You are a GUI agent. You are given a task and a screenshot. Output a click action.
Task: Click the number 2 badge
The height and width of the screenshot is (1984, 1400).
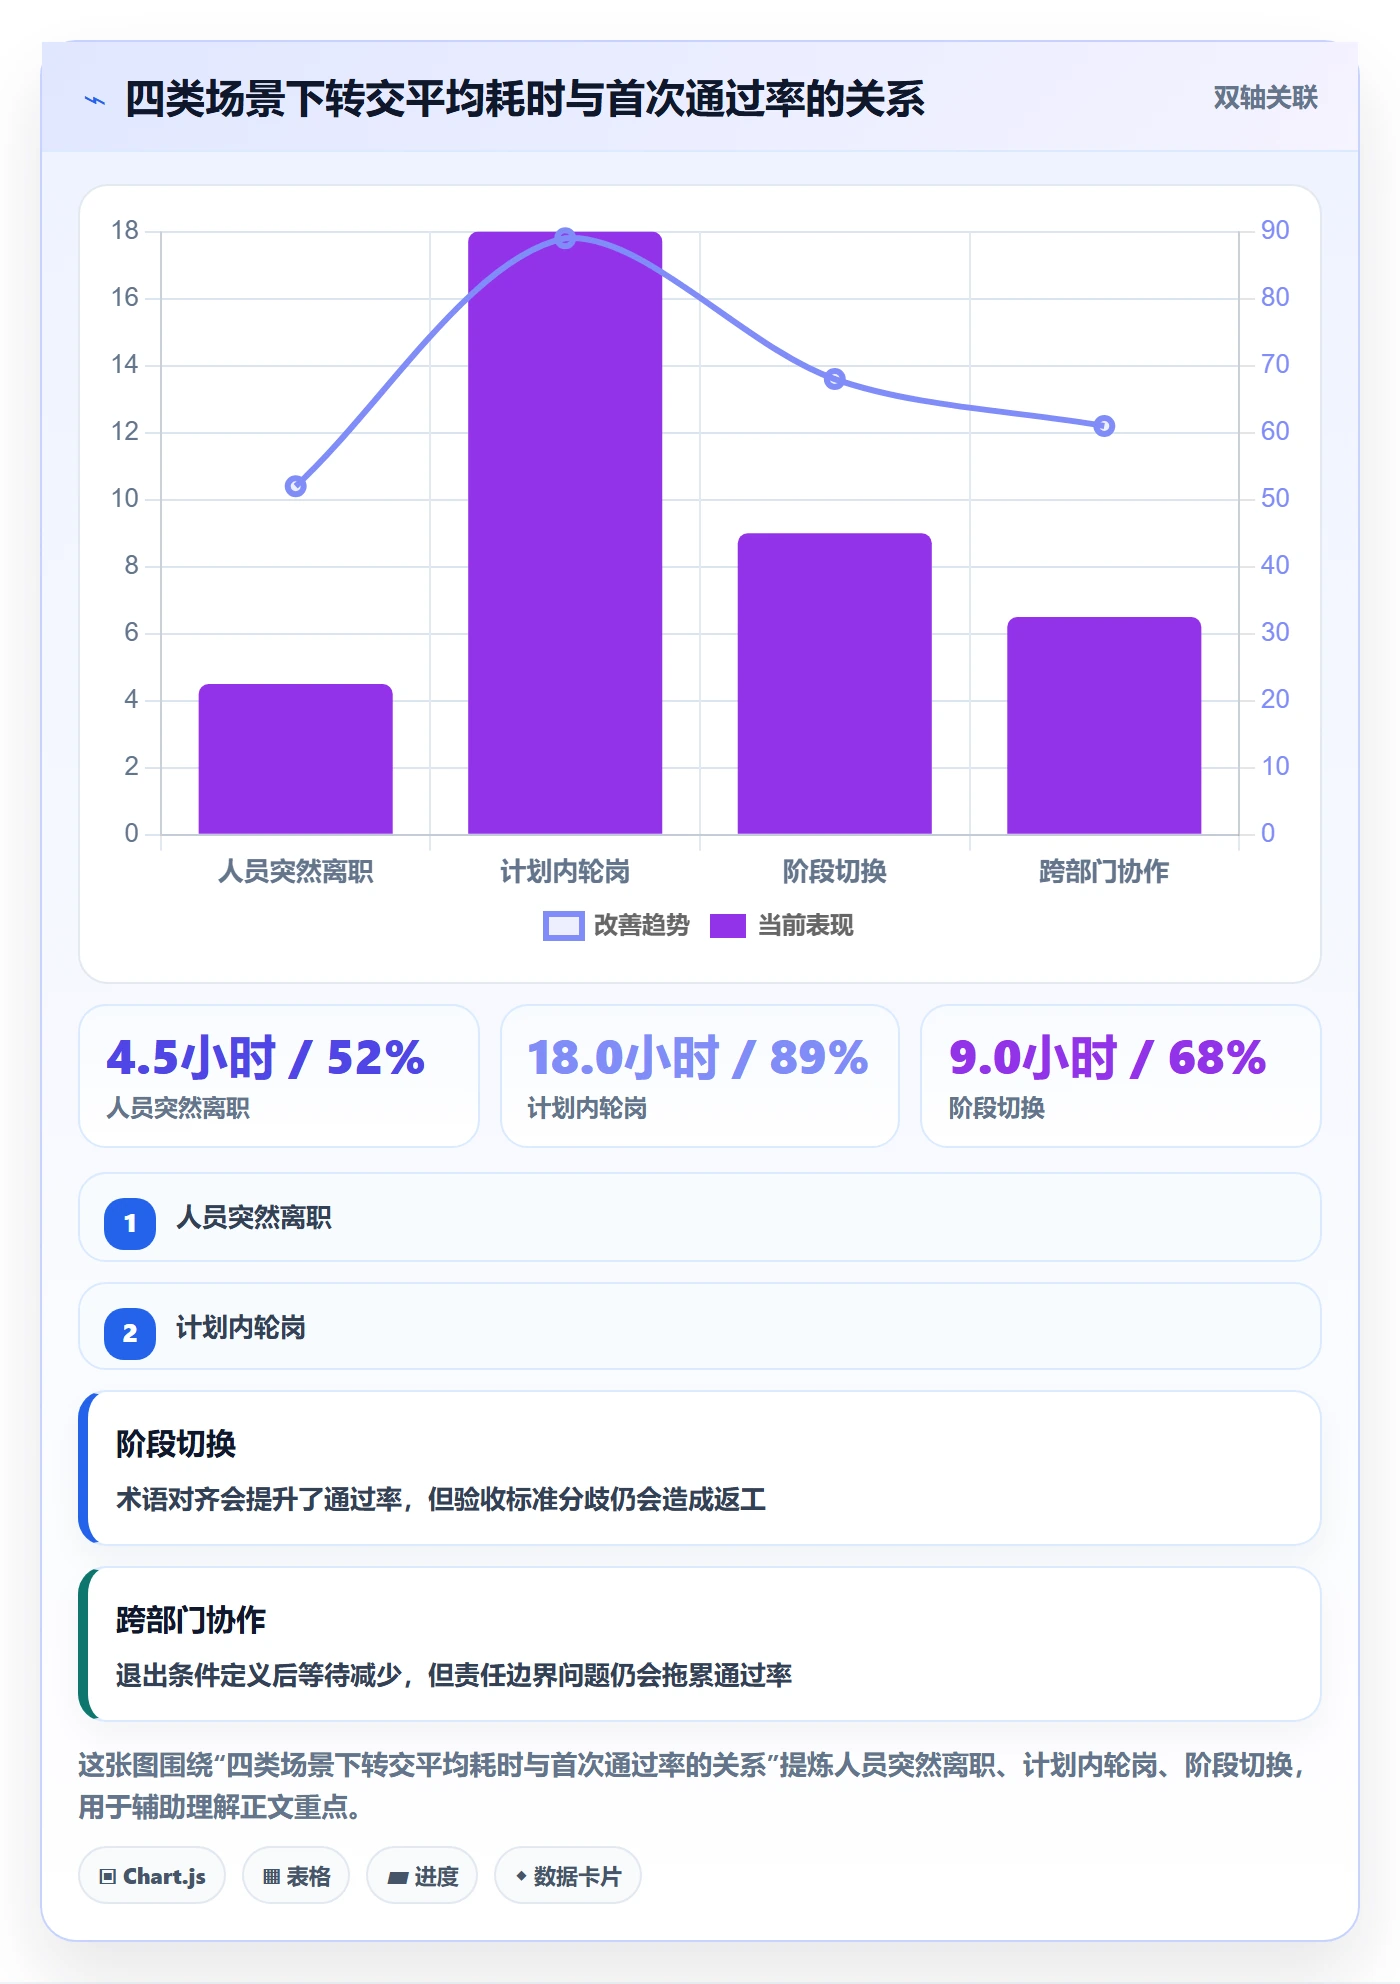coord(130,1333)
